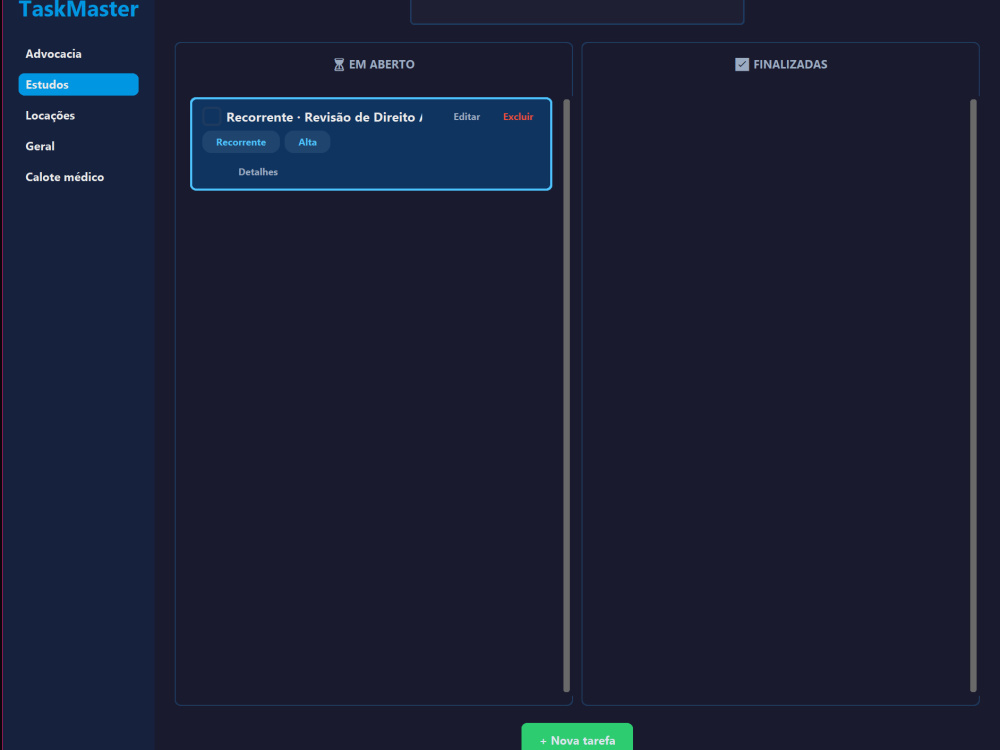Click the EM ABERTO heading text
The image size is (1000, 750).
coord(381,64)
